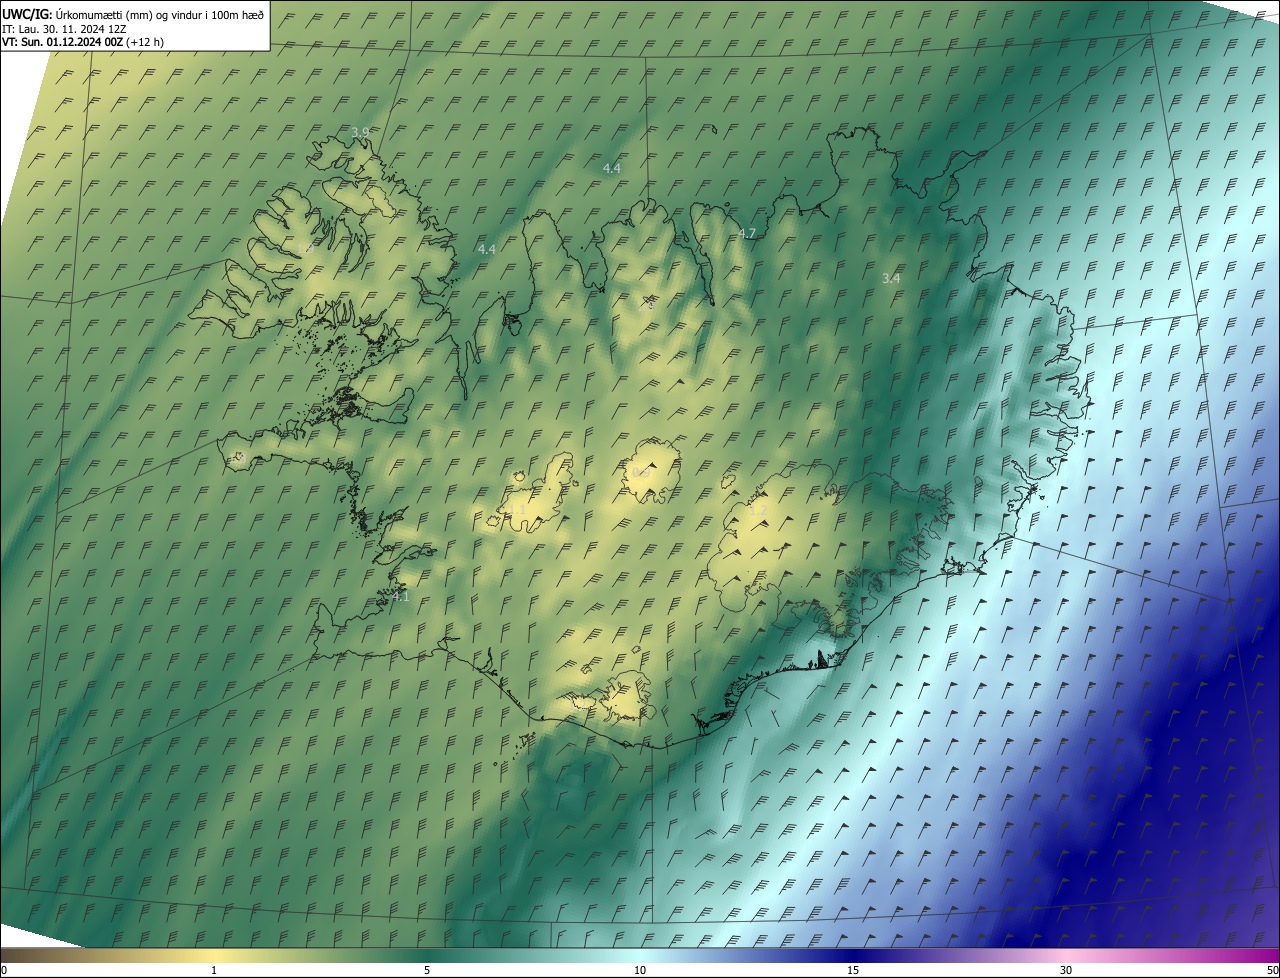Click the "5" tick on the color scale
This screenshot has height=978, width=1280.
427,970
